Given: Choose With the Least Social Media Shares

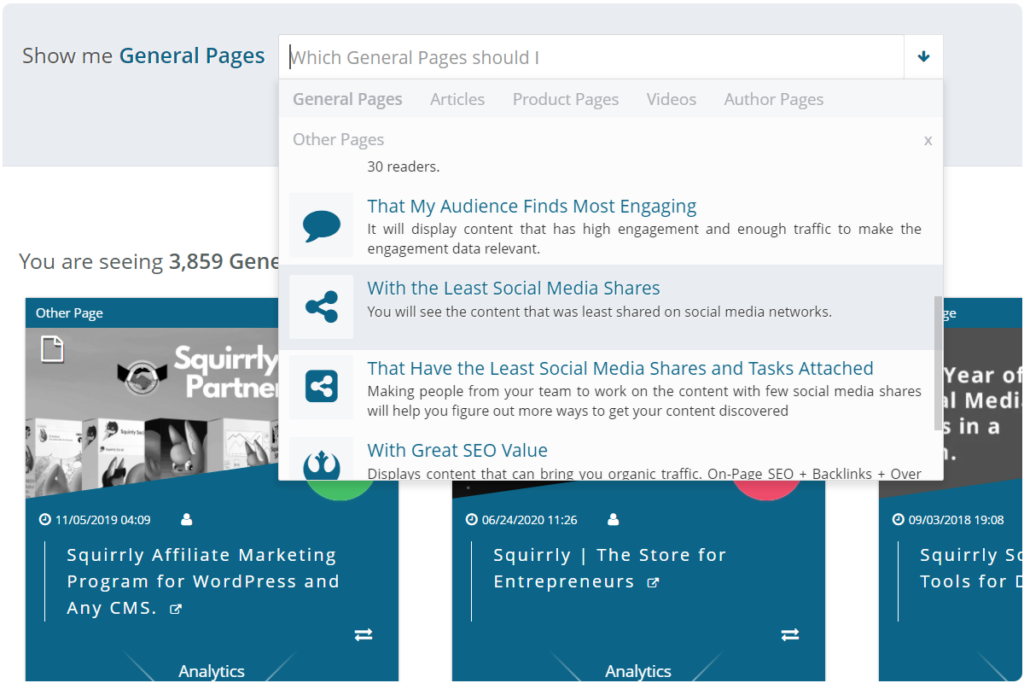Looking at the screenshot, I should point(513,288).
